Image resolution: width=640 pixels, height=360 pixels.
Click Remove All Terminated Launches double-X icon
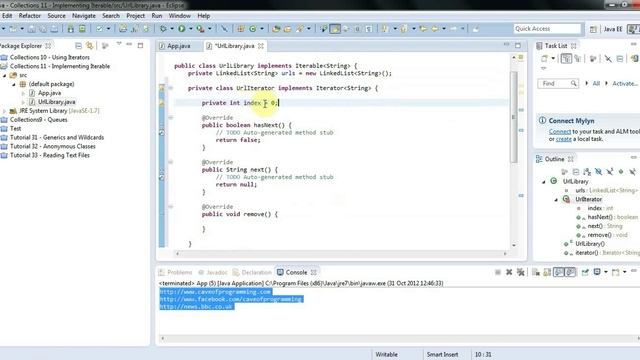pos(520,272)
